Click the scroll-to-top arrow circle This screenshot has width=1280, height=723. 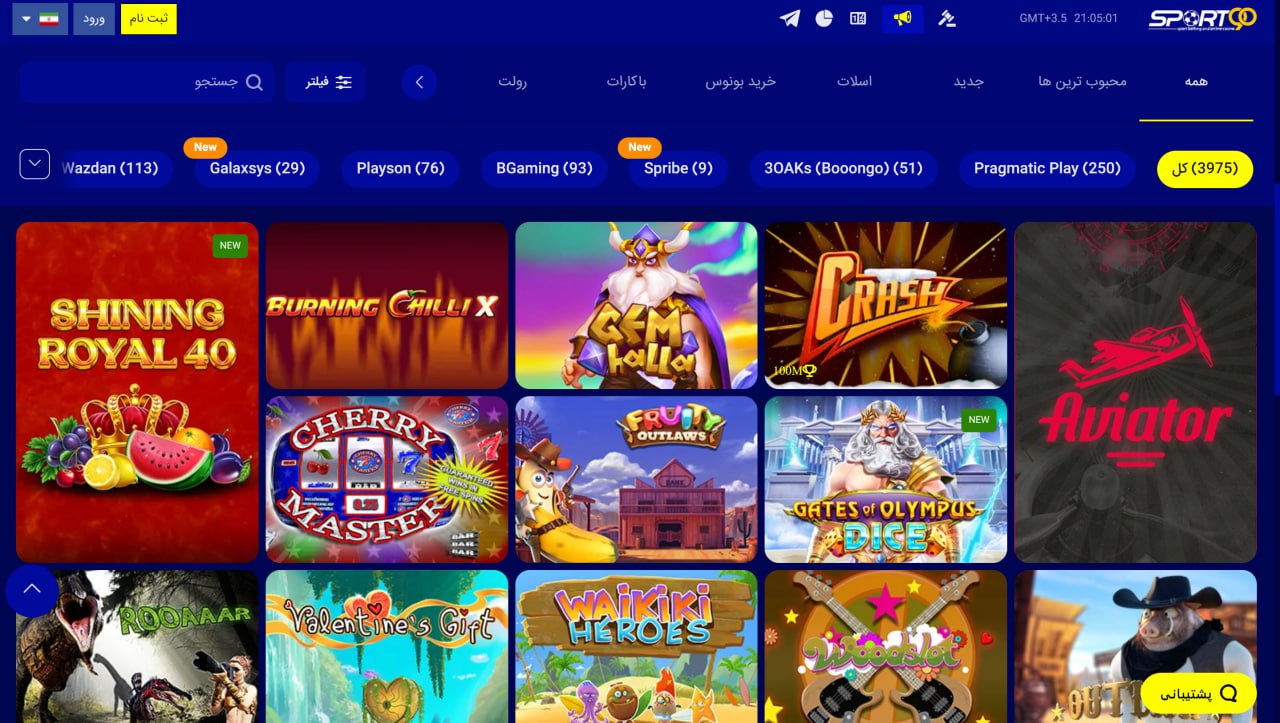[32, 590]
